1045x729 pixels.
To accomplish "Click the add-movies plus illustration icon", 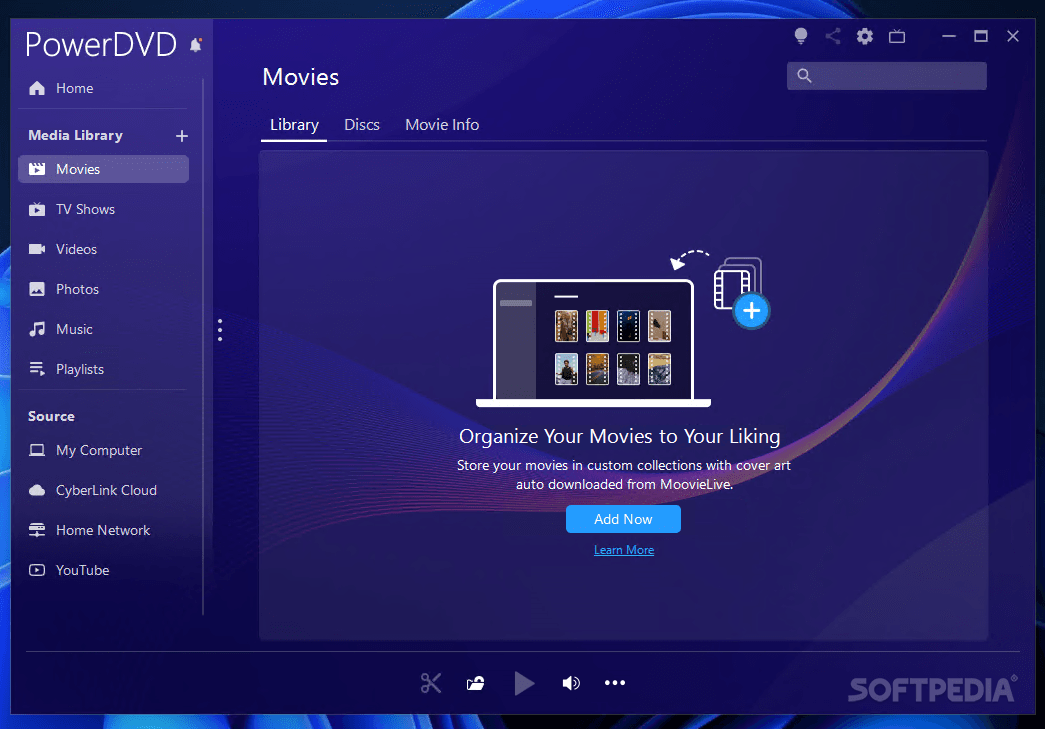I will coord(751,311).
